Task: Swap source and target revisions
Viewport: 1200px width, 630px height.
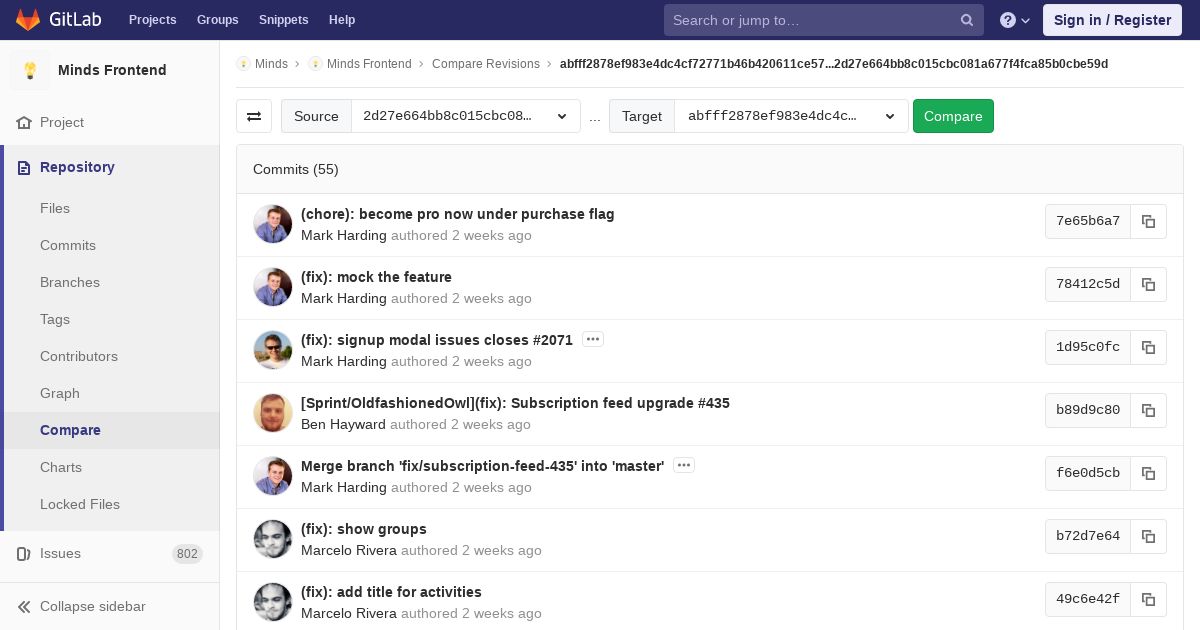Action: point(254,116)
